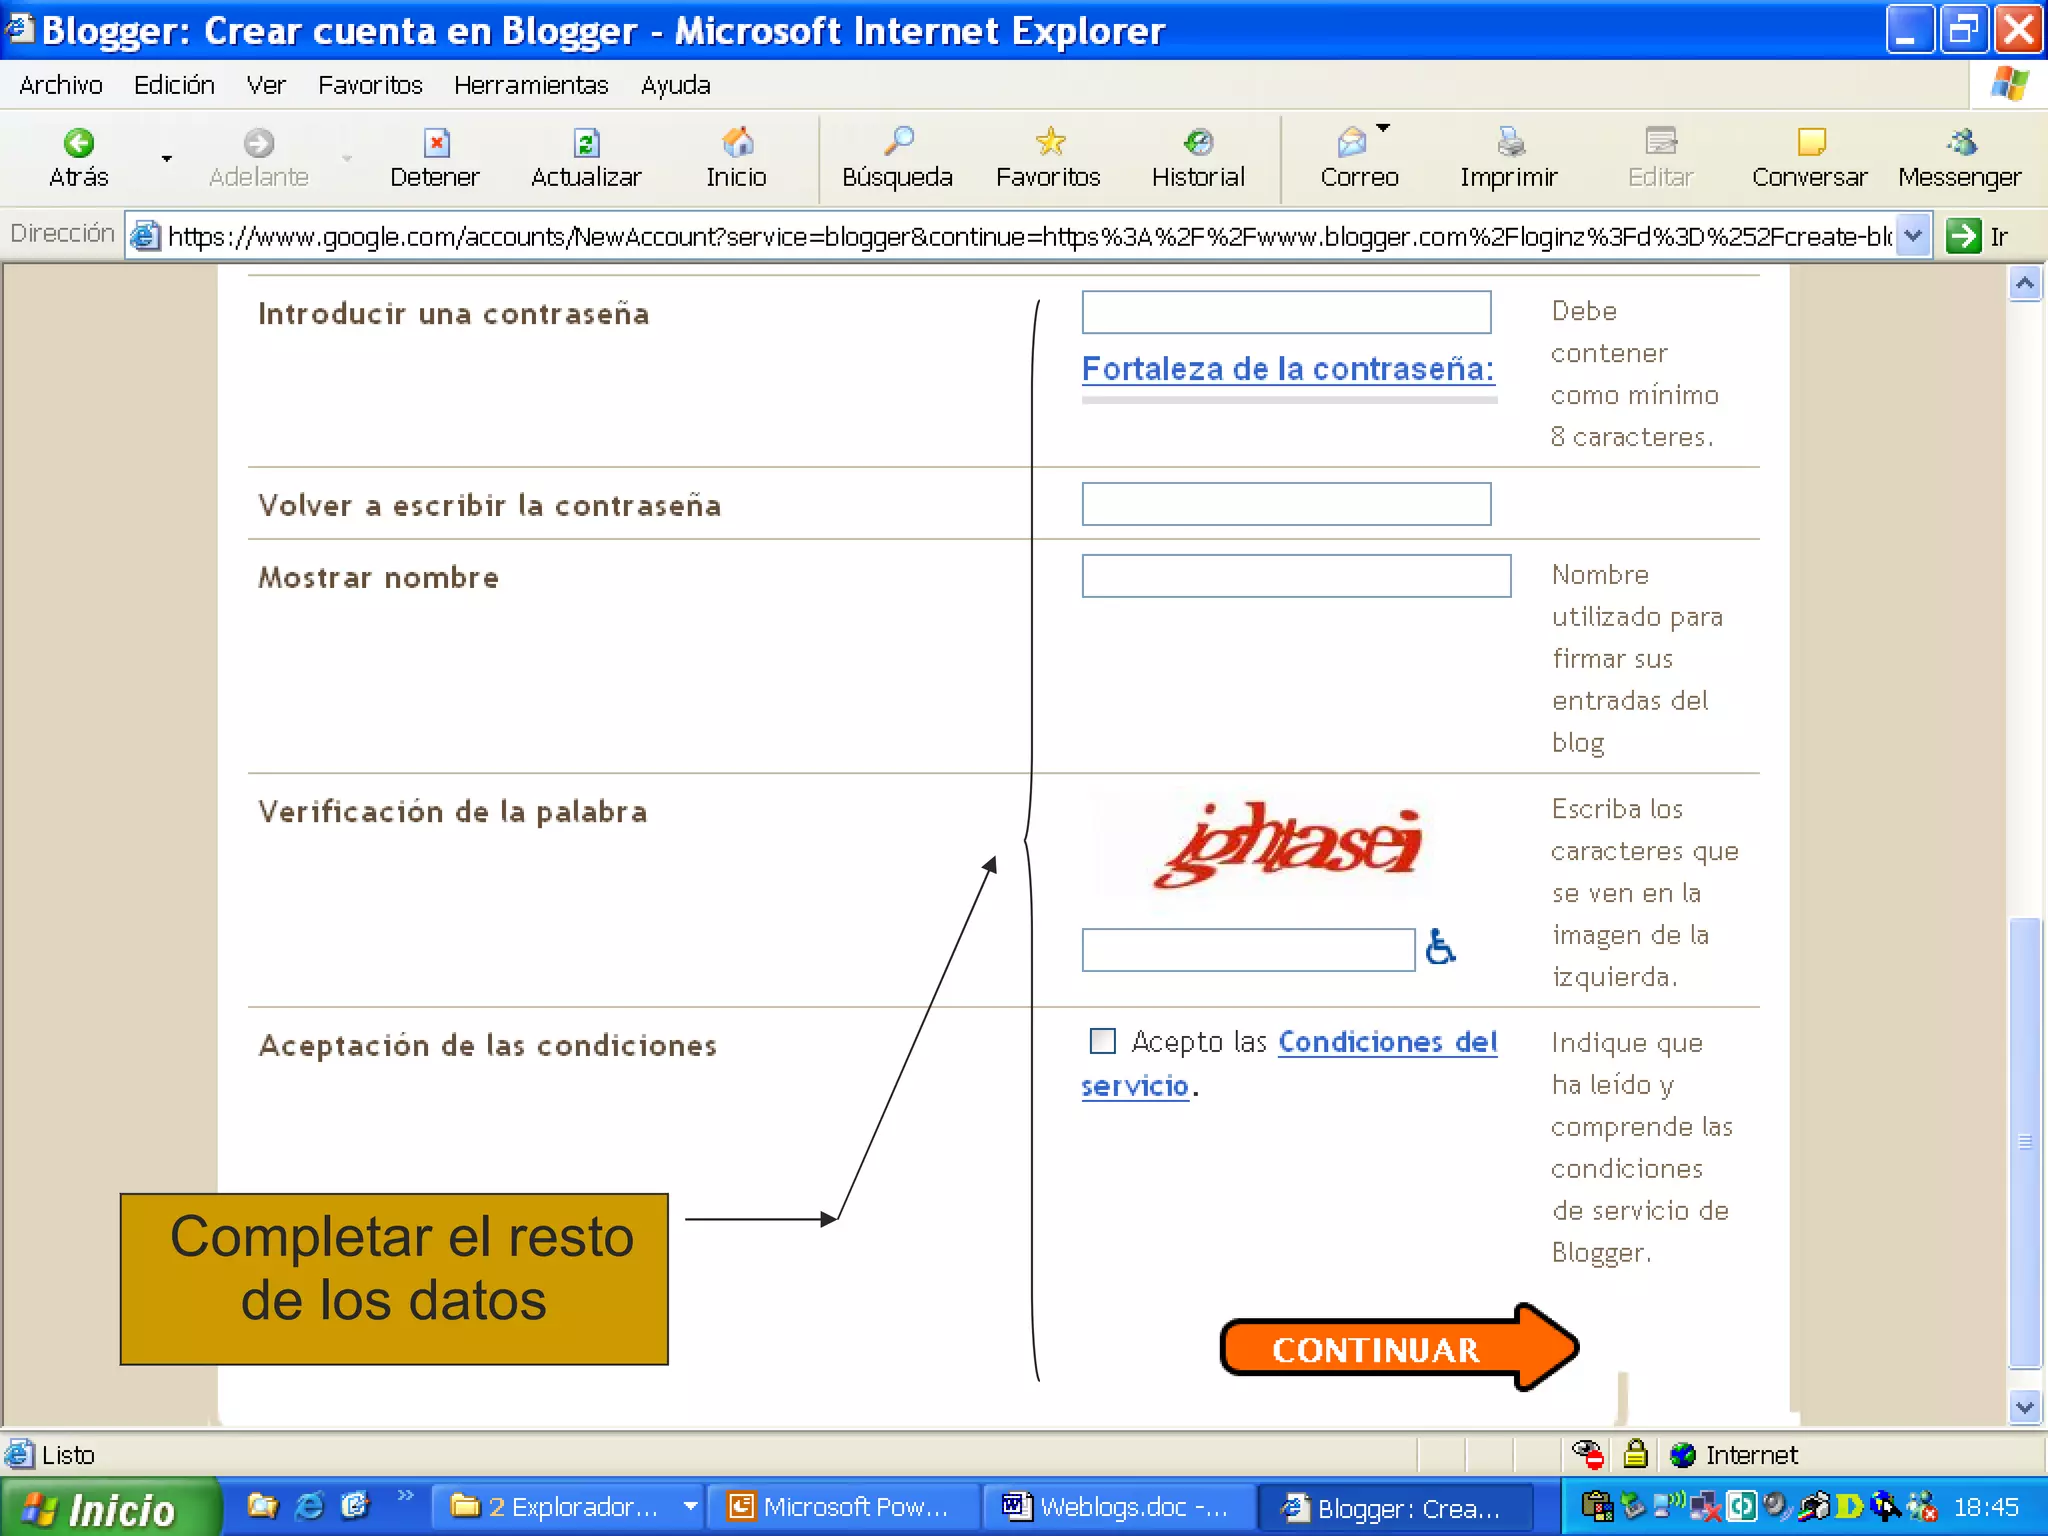The width and height of the screenshot is (2048, 1536).
Task: Focus the Introducir una contraseña field
Action: (1286, 312)
